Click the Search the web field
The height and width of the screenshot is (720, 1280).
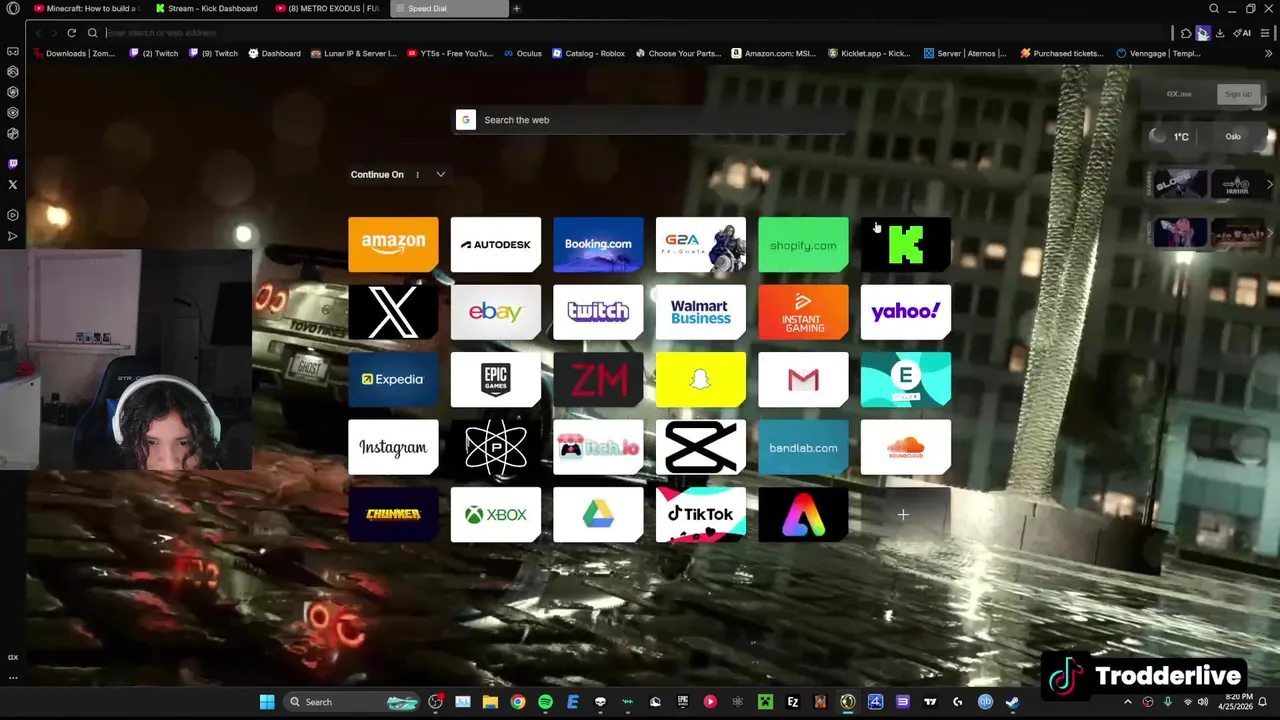coord(650,120)
